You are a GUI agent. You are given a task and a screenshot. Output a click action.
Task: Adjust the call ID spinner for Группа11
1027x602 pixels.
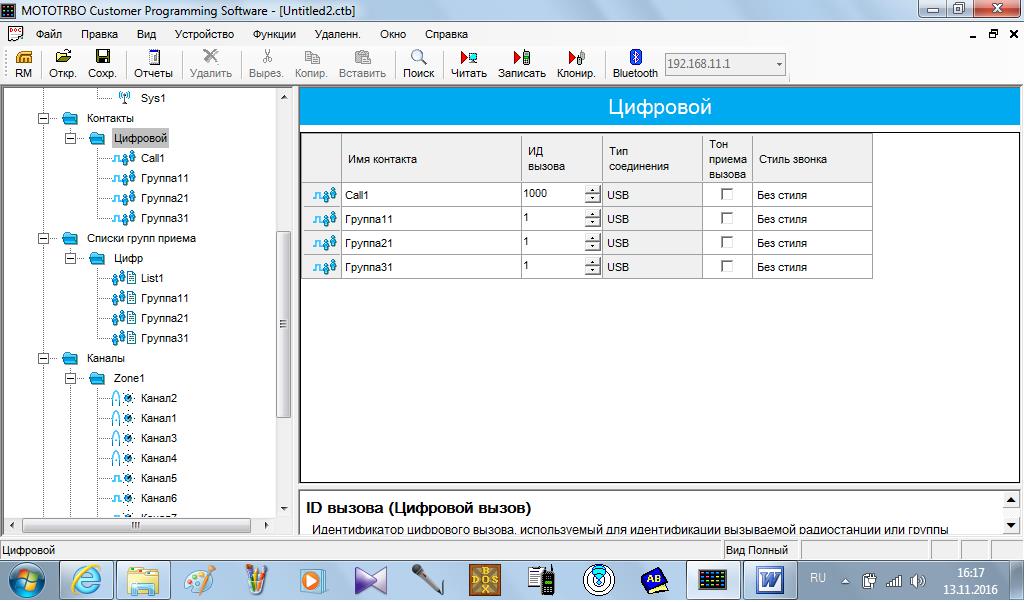(593, 219)
